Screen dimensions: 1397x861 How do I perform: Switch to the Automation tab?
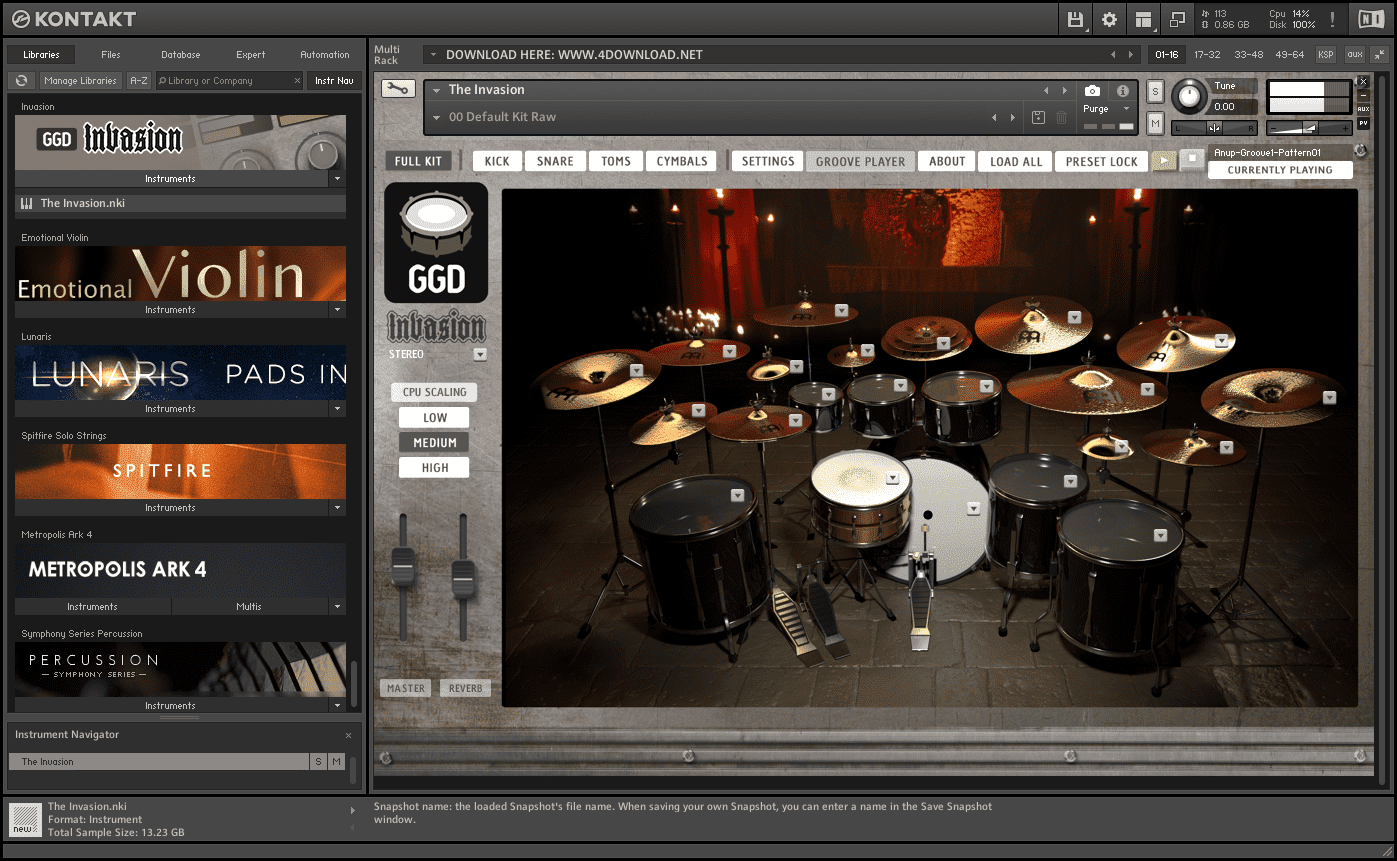click(x=325, y=54)
